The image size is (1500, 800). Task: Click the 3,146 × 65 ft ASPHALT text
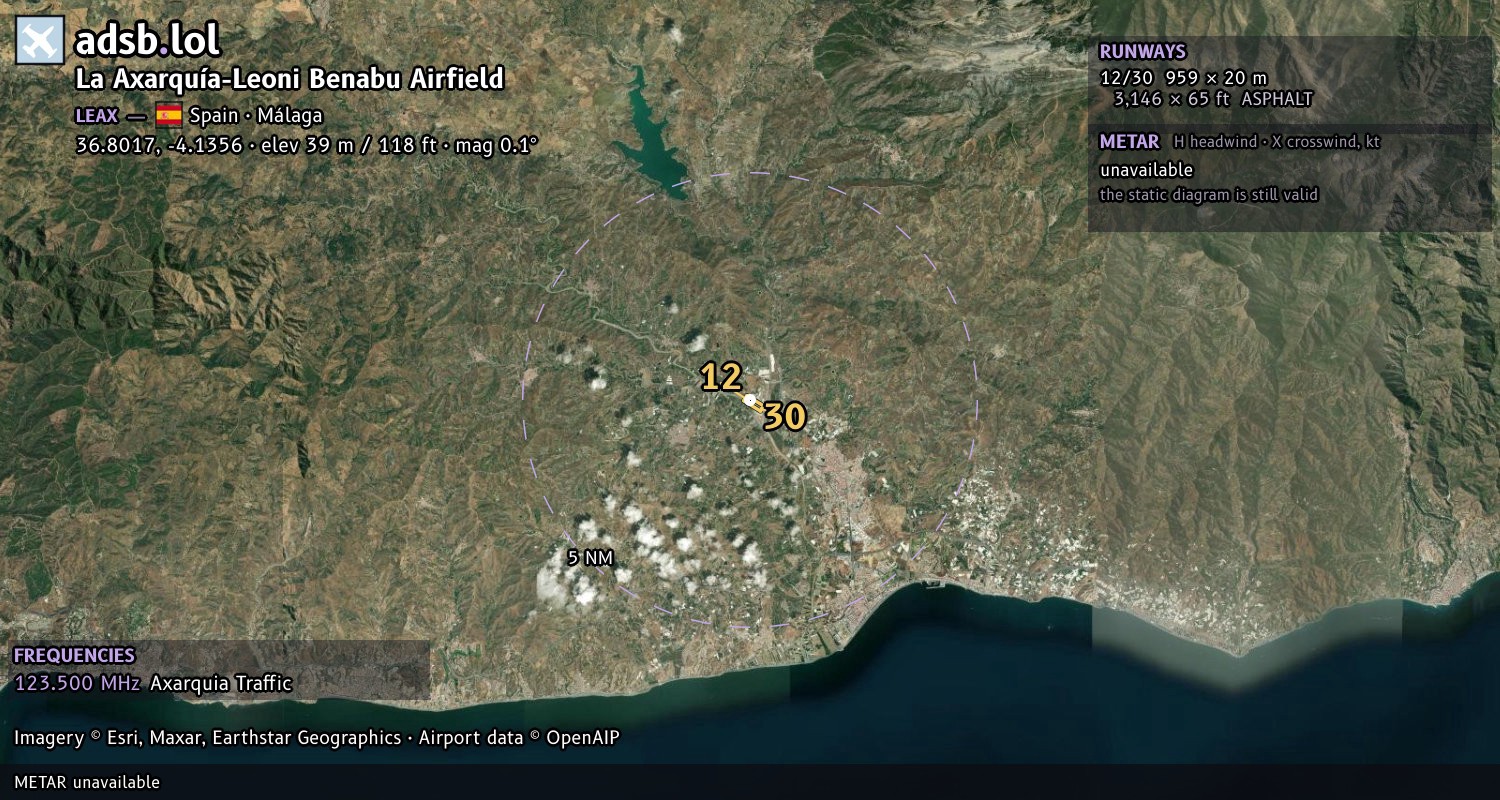[x=1213, y=99]
